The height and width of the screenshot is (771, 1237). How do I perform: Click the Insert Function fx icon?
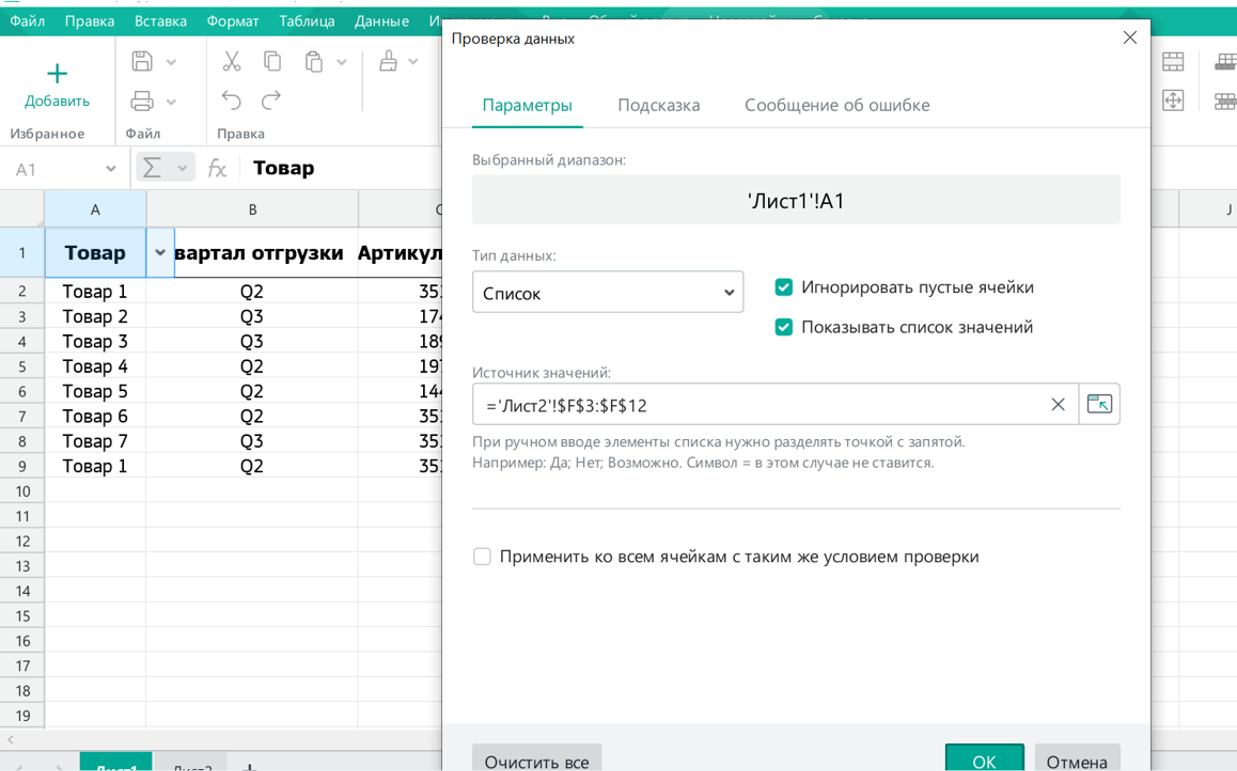tap(217, 167)
